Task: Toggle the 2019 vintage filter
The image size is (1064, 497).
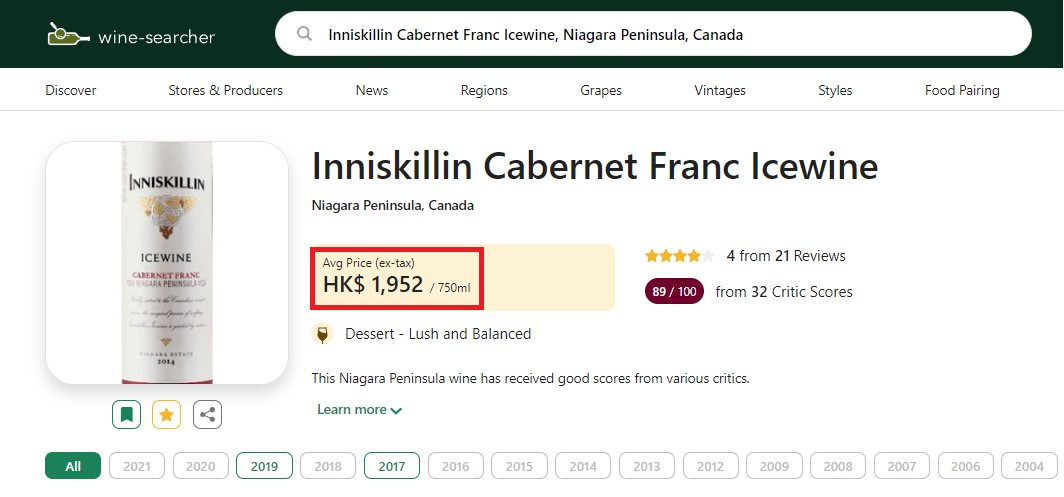Action: [x=264, y=466]
